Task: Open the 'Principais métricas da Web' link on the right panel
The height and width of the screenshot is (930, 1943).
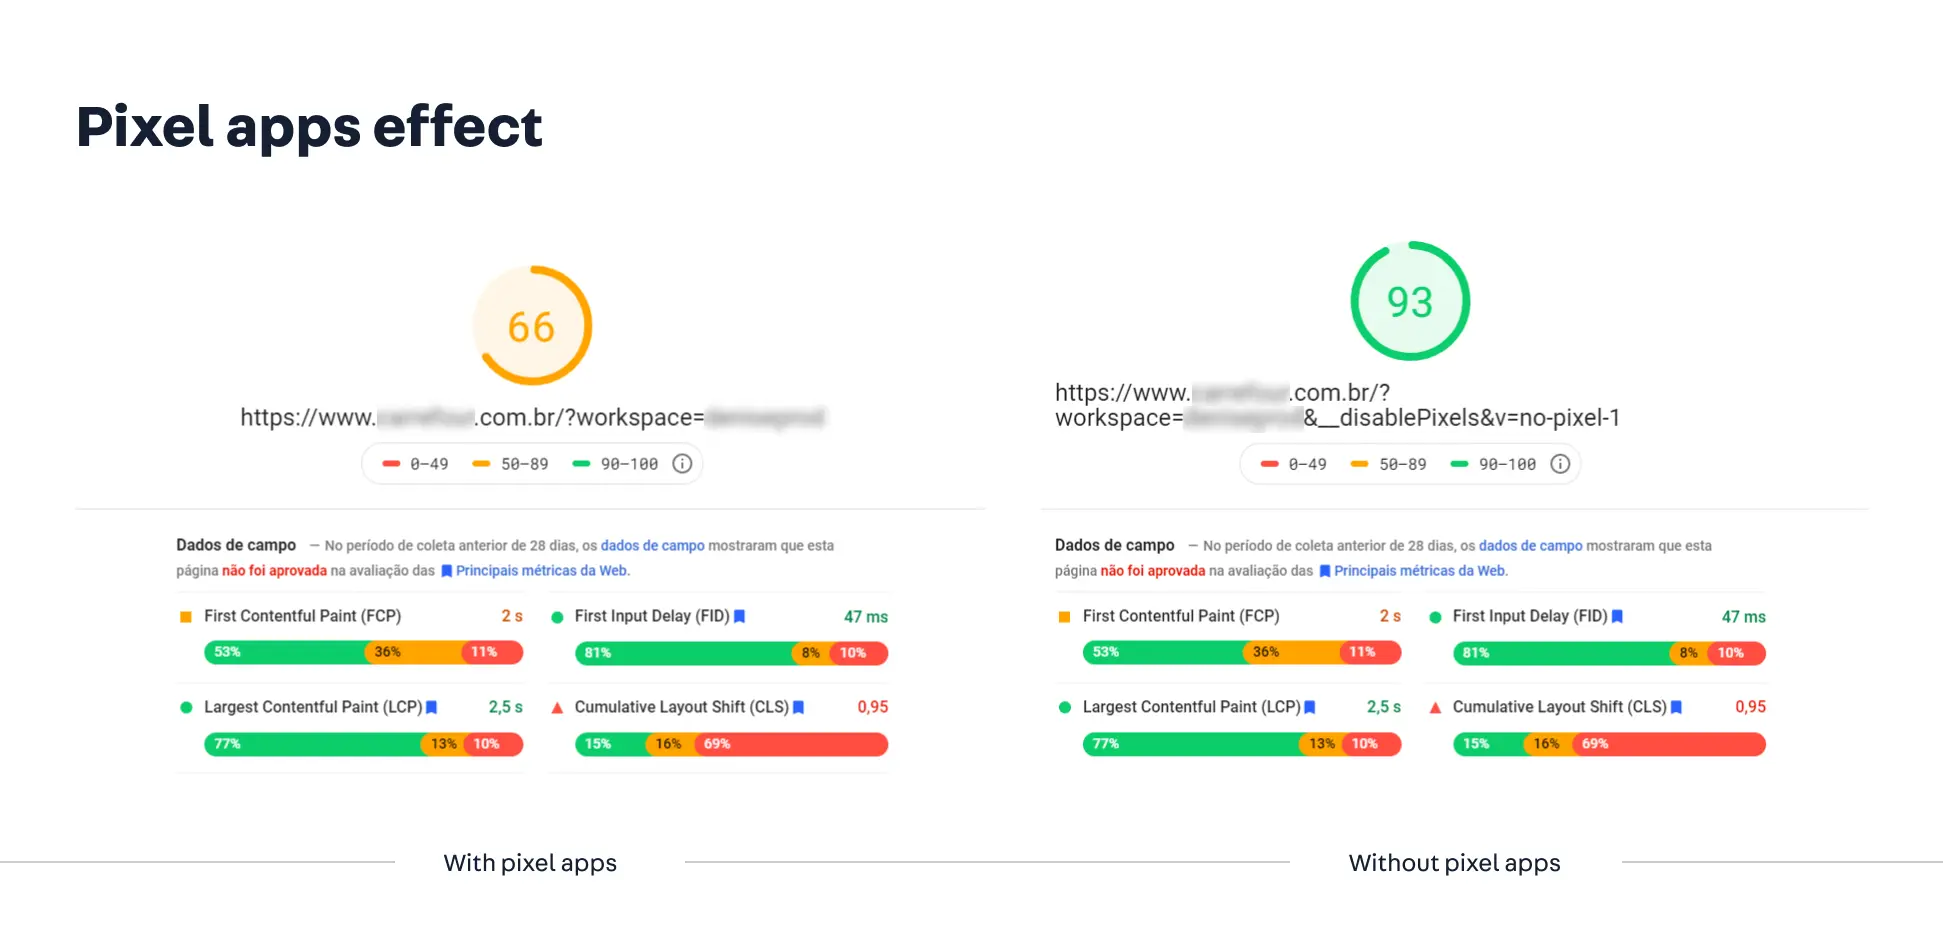Action: pos(1421,570)
